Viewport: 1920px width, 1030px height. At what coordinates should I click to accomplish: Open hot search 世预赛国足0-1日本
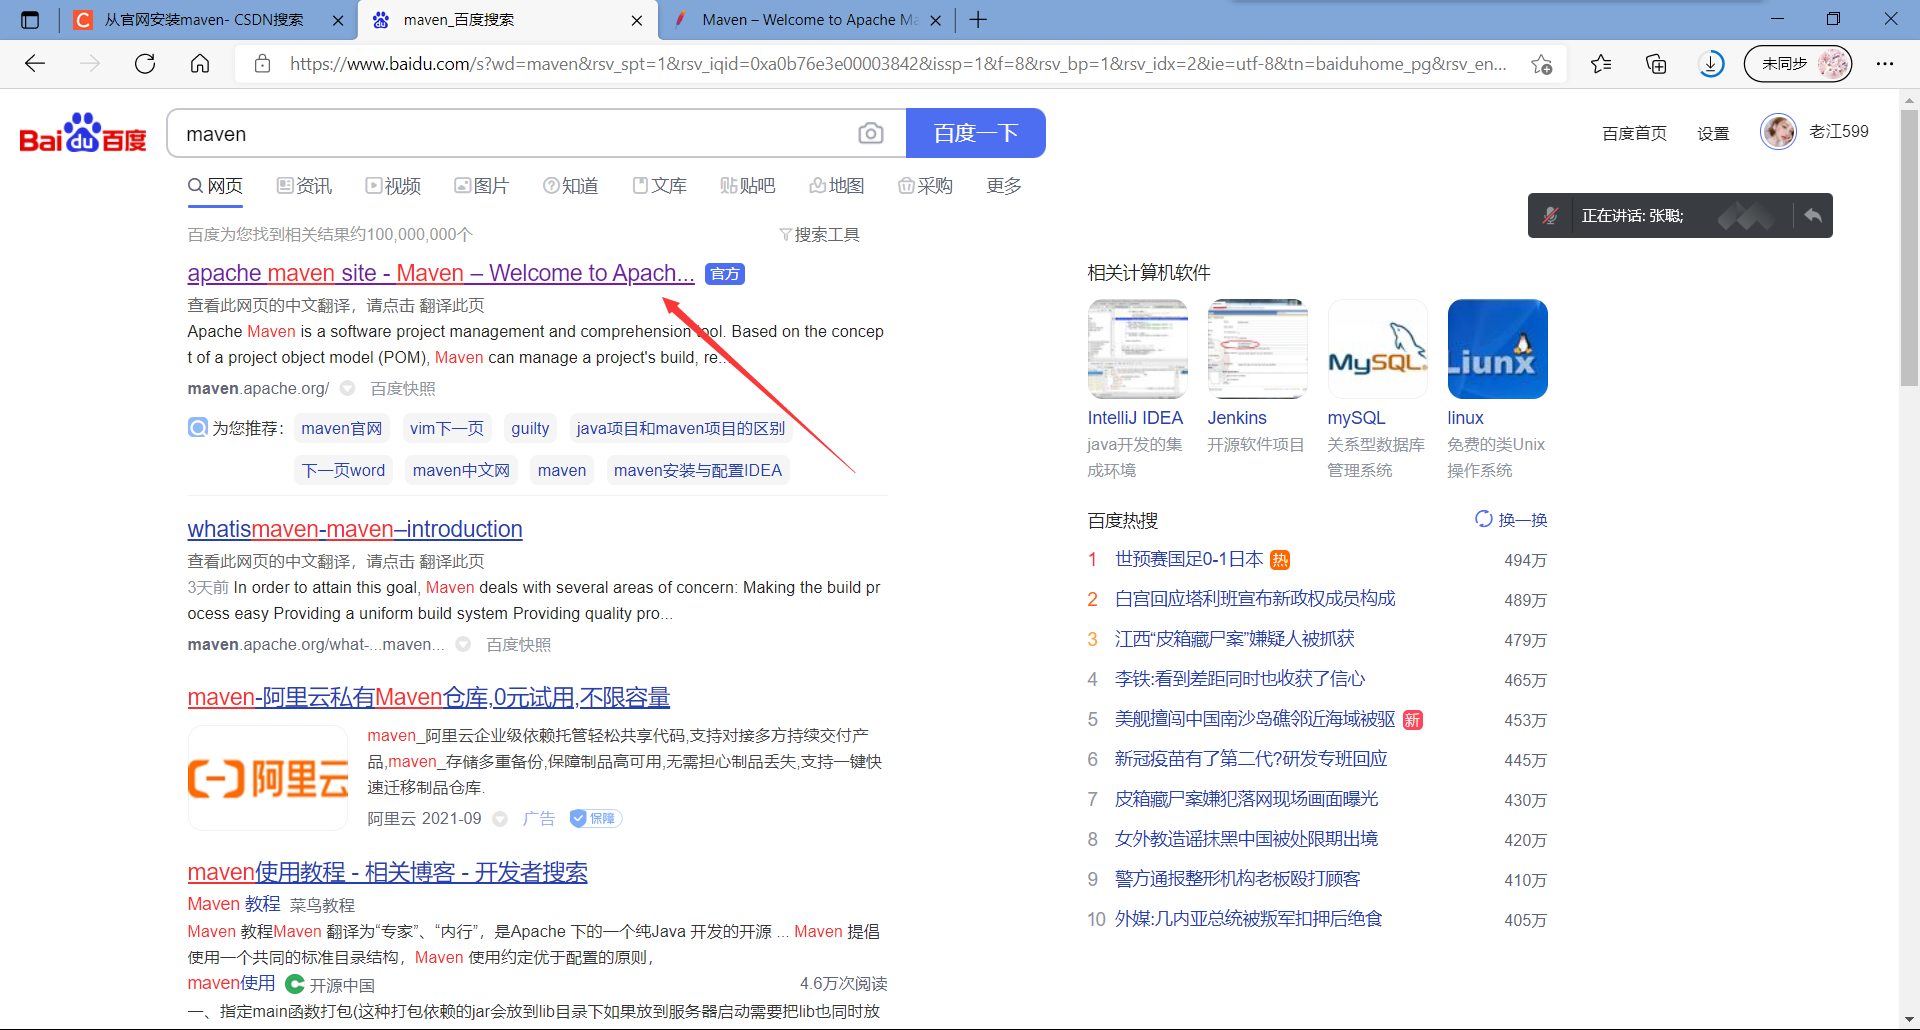(1189, 560)
